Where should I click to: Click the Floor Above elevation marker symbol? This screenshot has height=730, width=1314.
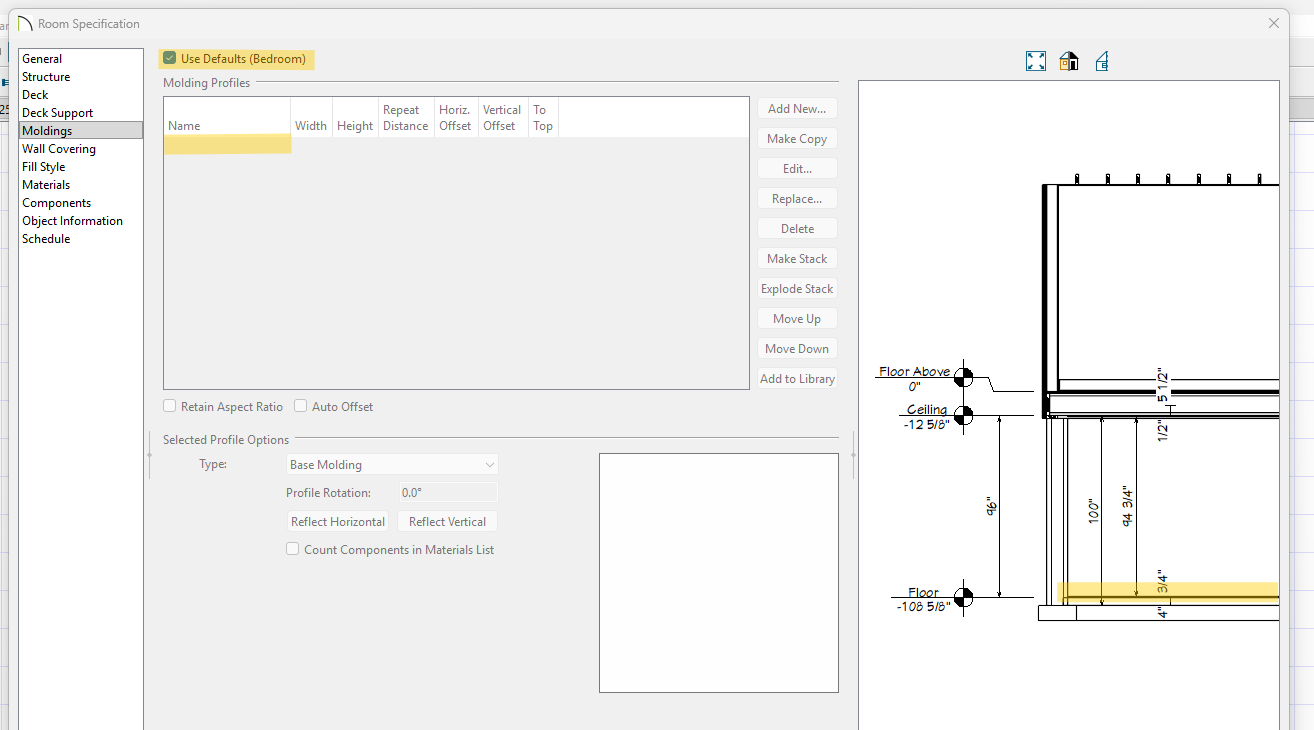coord(963,377)
